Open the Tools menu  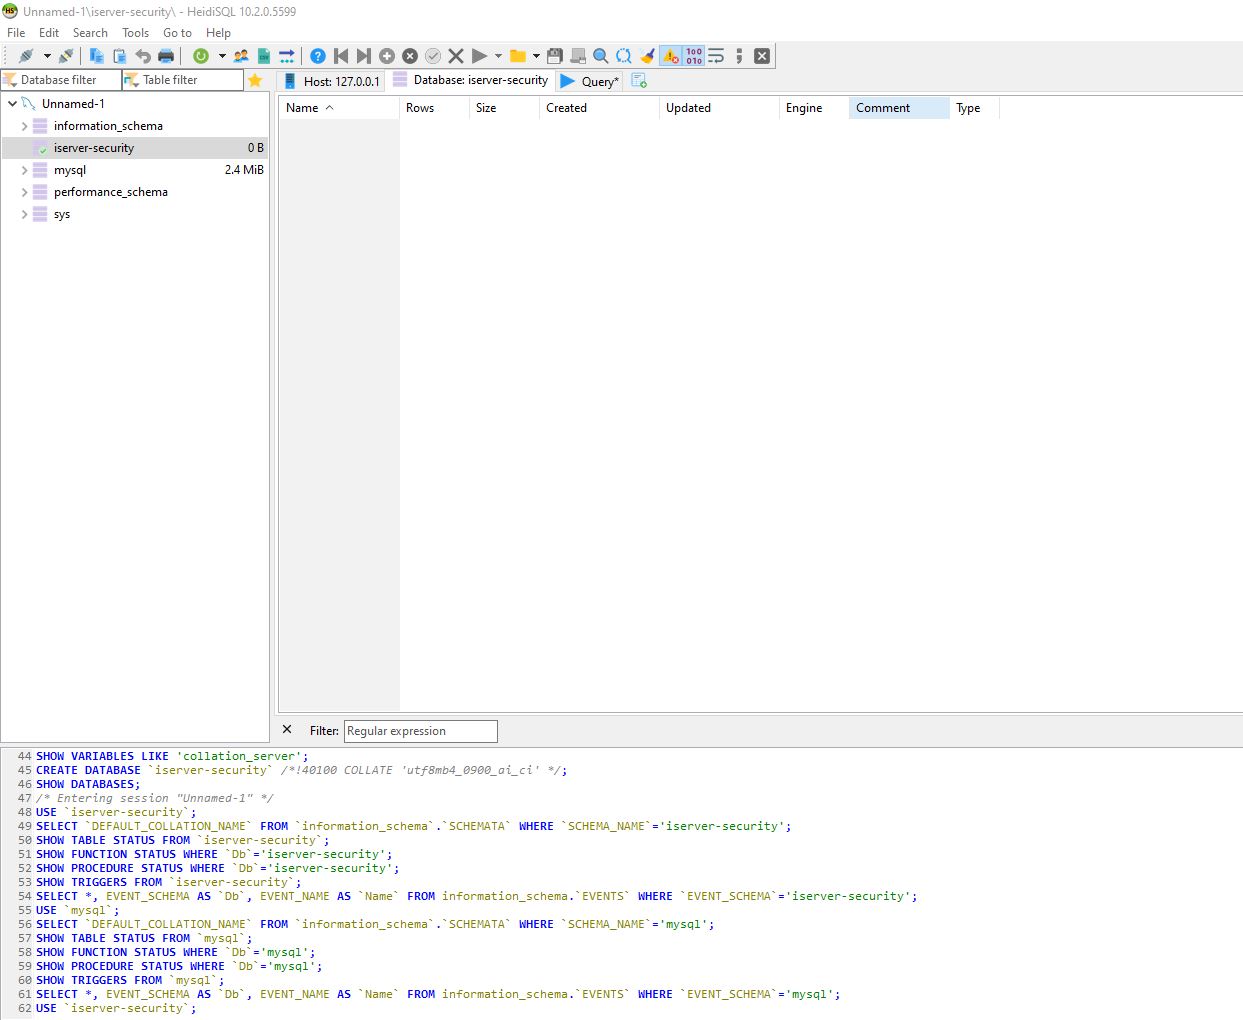(x=135, y=33)
